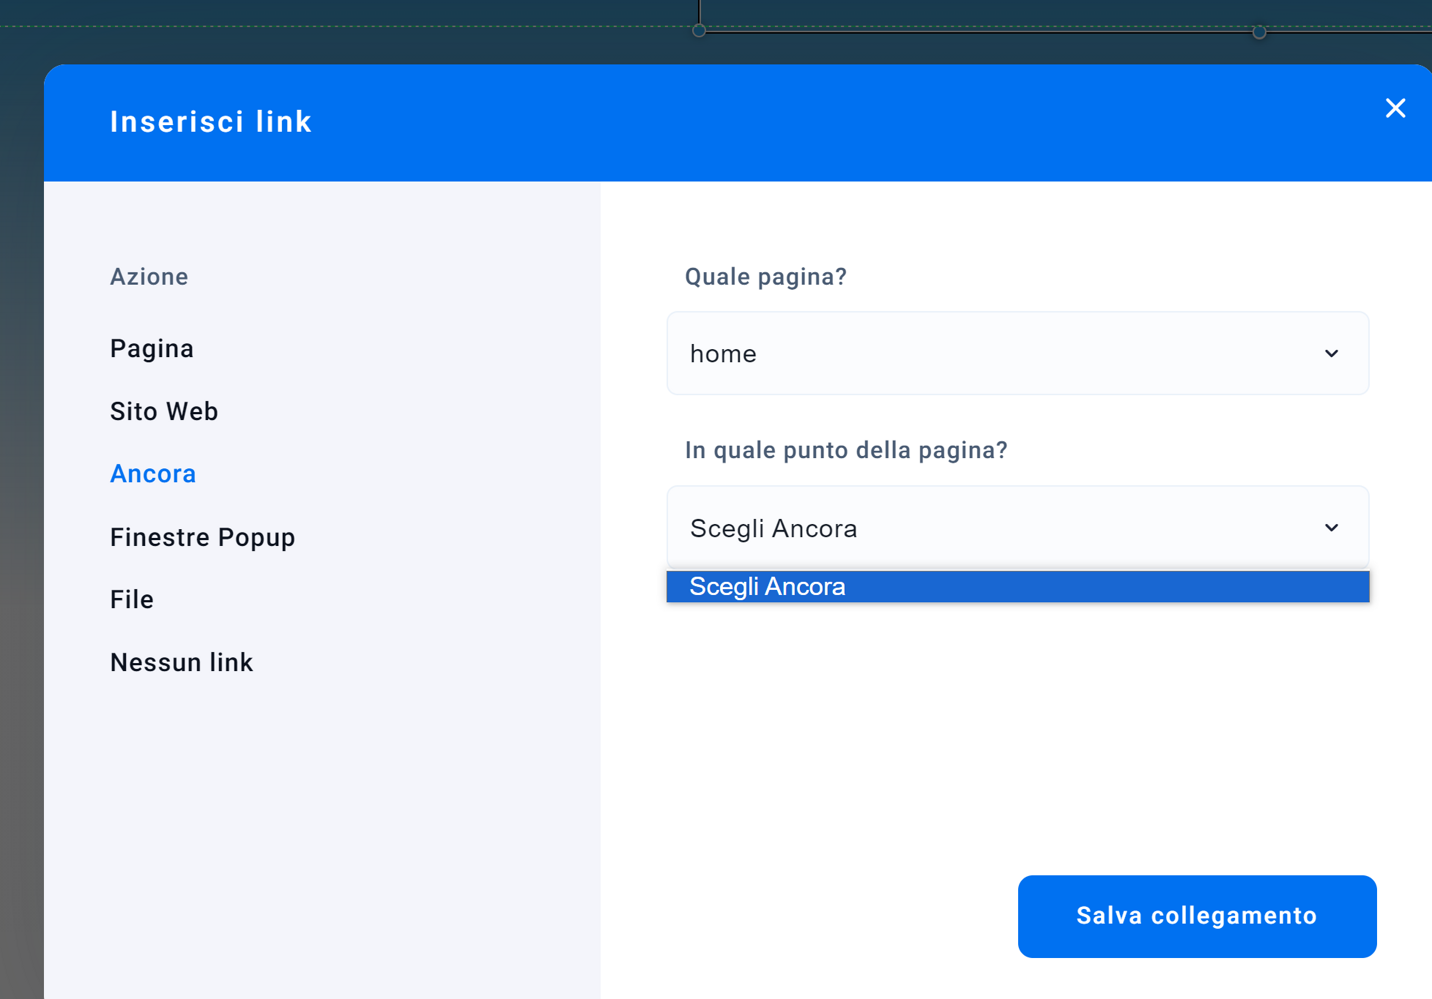Close the Inserisci link dialog
The image size is (1432, 999).
pos(1395,108)
